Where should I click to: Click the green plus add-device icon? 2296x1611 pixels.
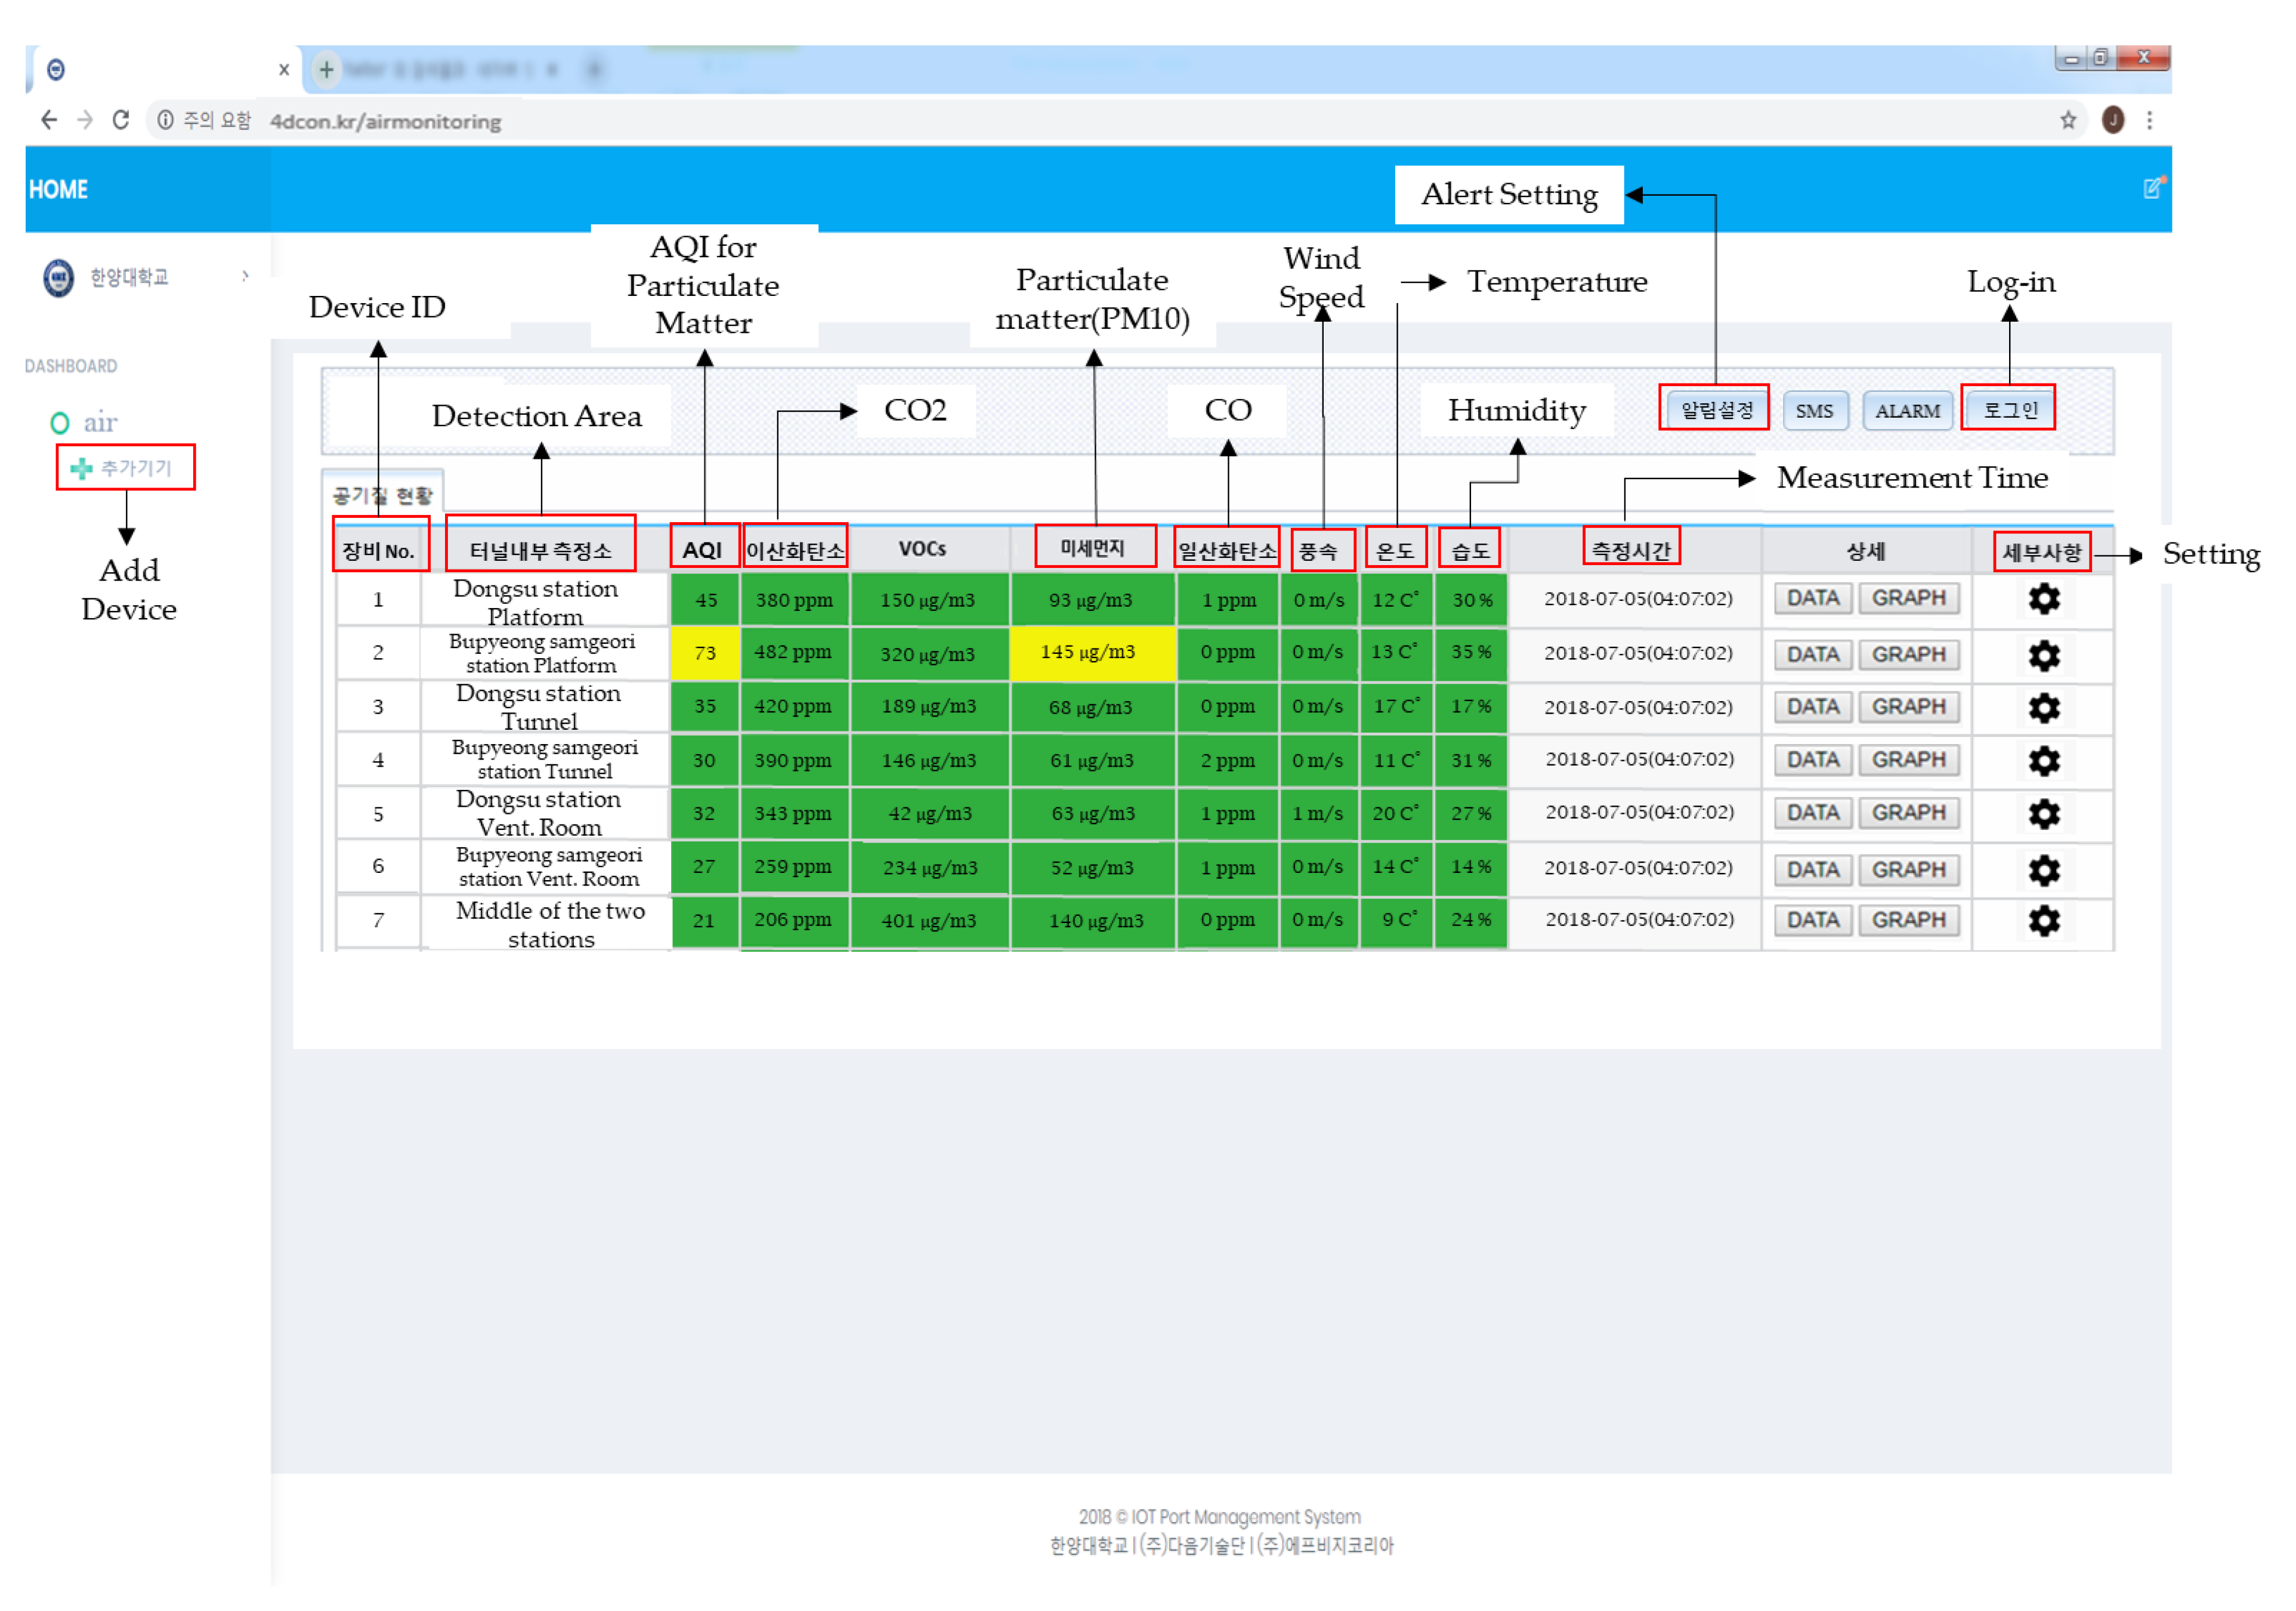(81, 468)
